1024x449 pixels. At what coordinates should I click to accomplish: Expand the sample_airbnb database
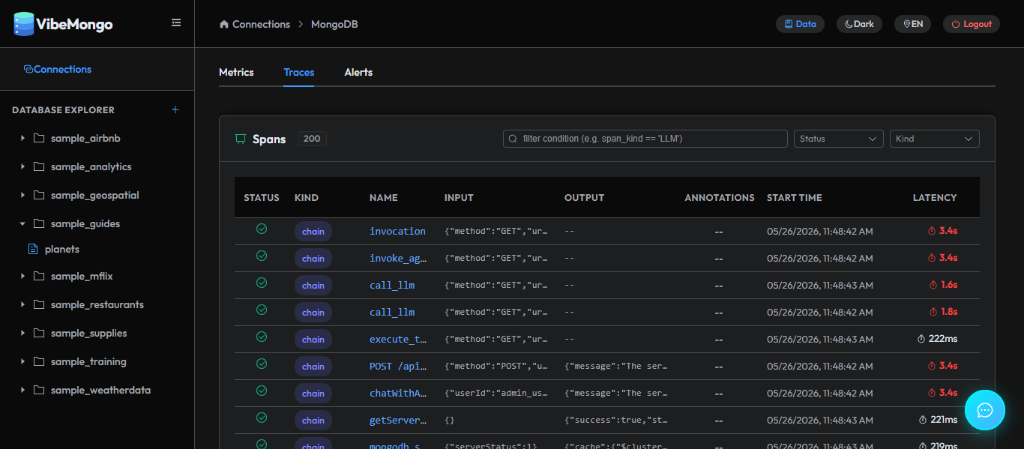[x=23, y=138]
